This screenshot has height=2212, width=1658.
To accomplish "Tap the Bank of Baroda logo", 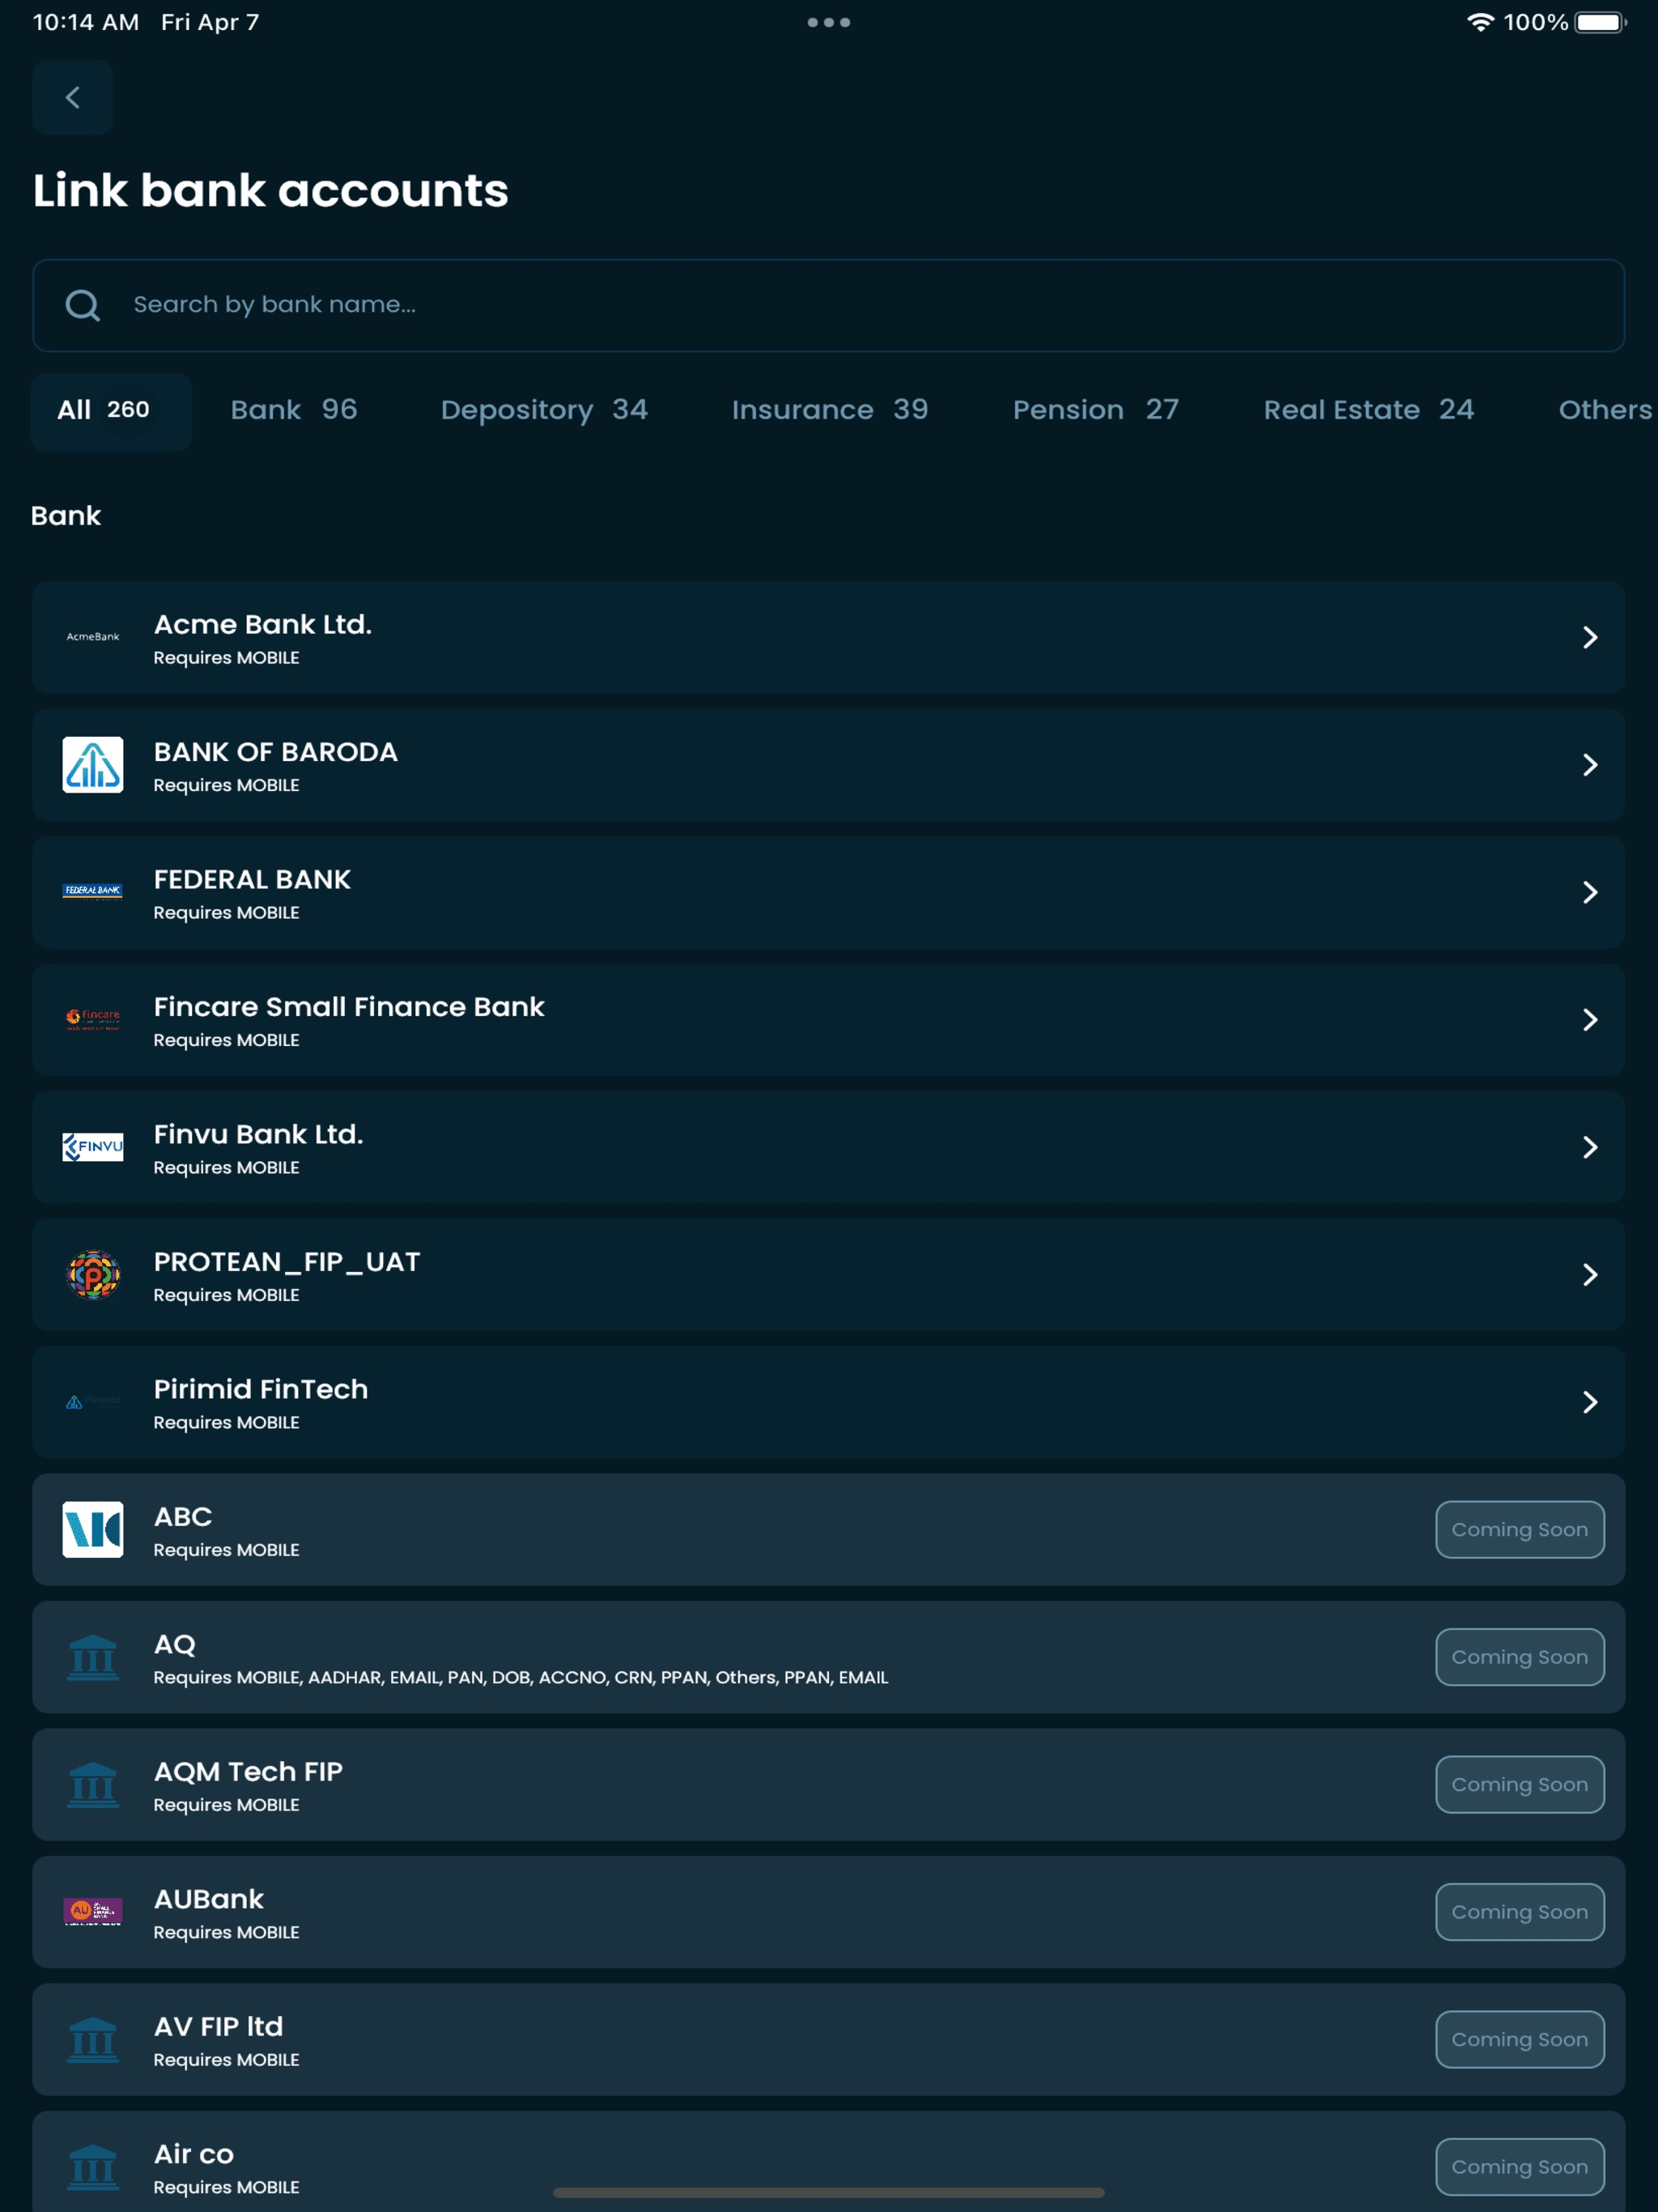I will coord(93,765).
